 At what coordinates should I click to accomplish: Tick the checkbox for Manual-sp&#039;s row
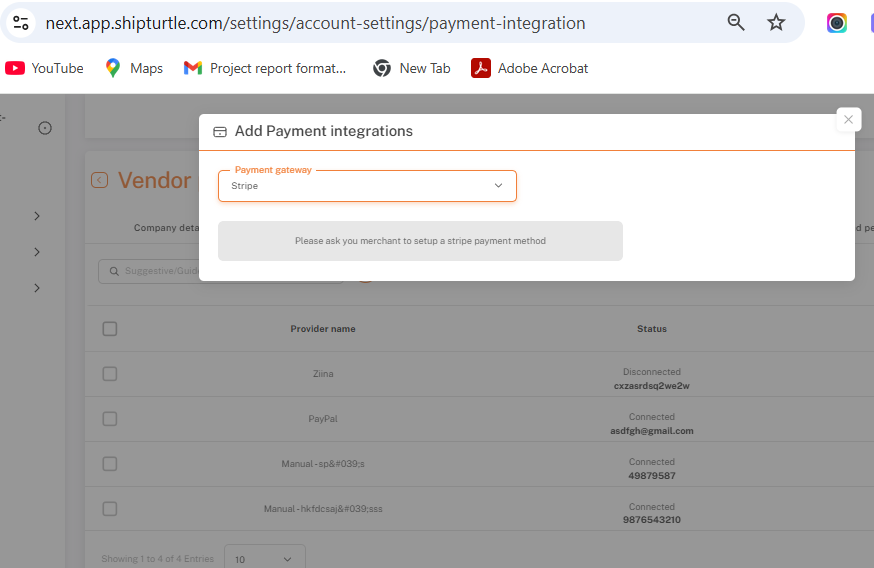[110, 464]
